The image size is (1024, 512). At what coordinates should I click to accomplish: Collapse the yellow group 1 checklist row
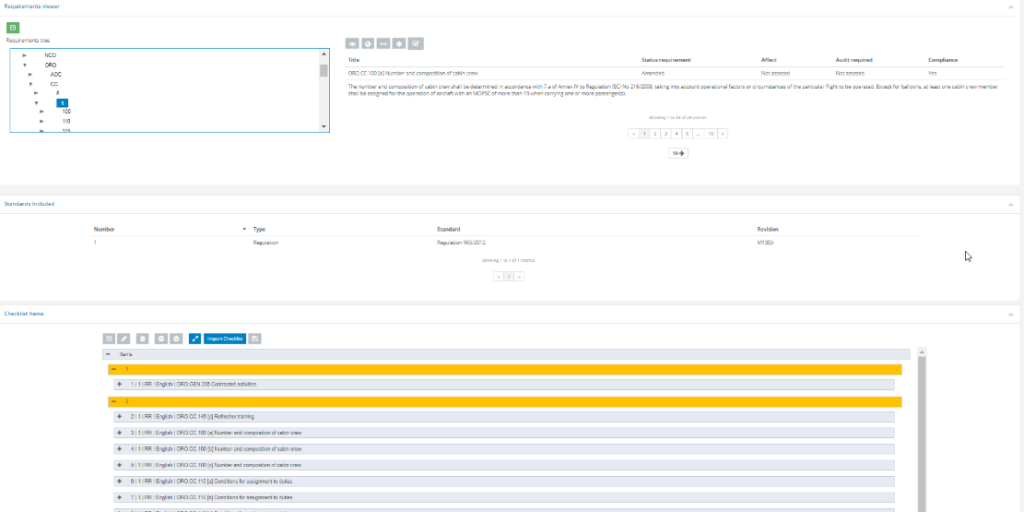(113, 369)
